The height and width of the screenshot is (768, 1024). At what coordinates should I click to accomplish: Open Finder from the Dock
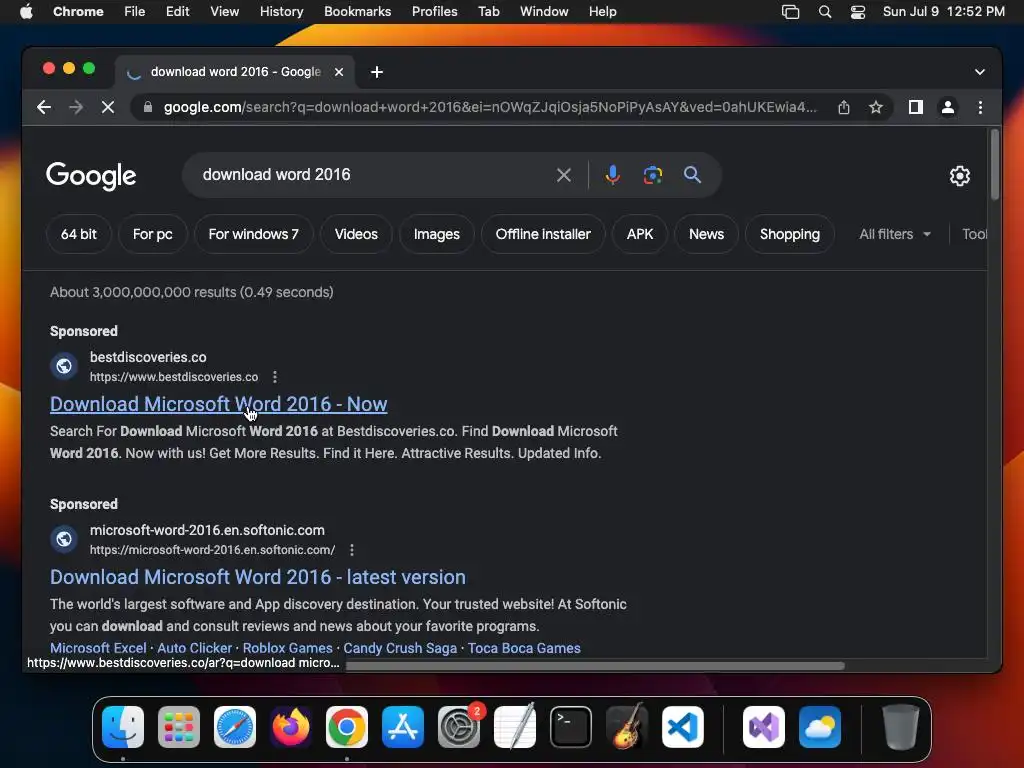123,727
